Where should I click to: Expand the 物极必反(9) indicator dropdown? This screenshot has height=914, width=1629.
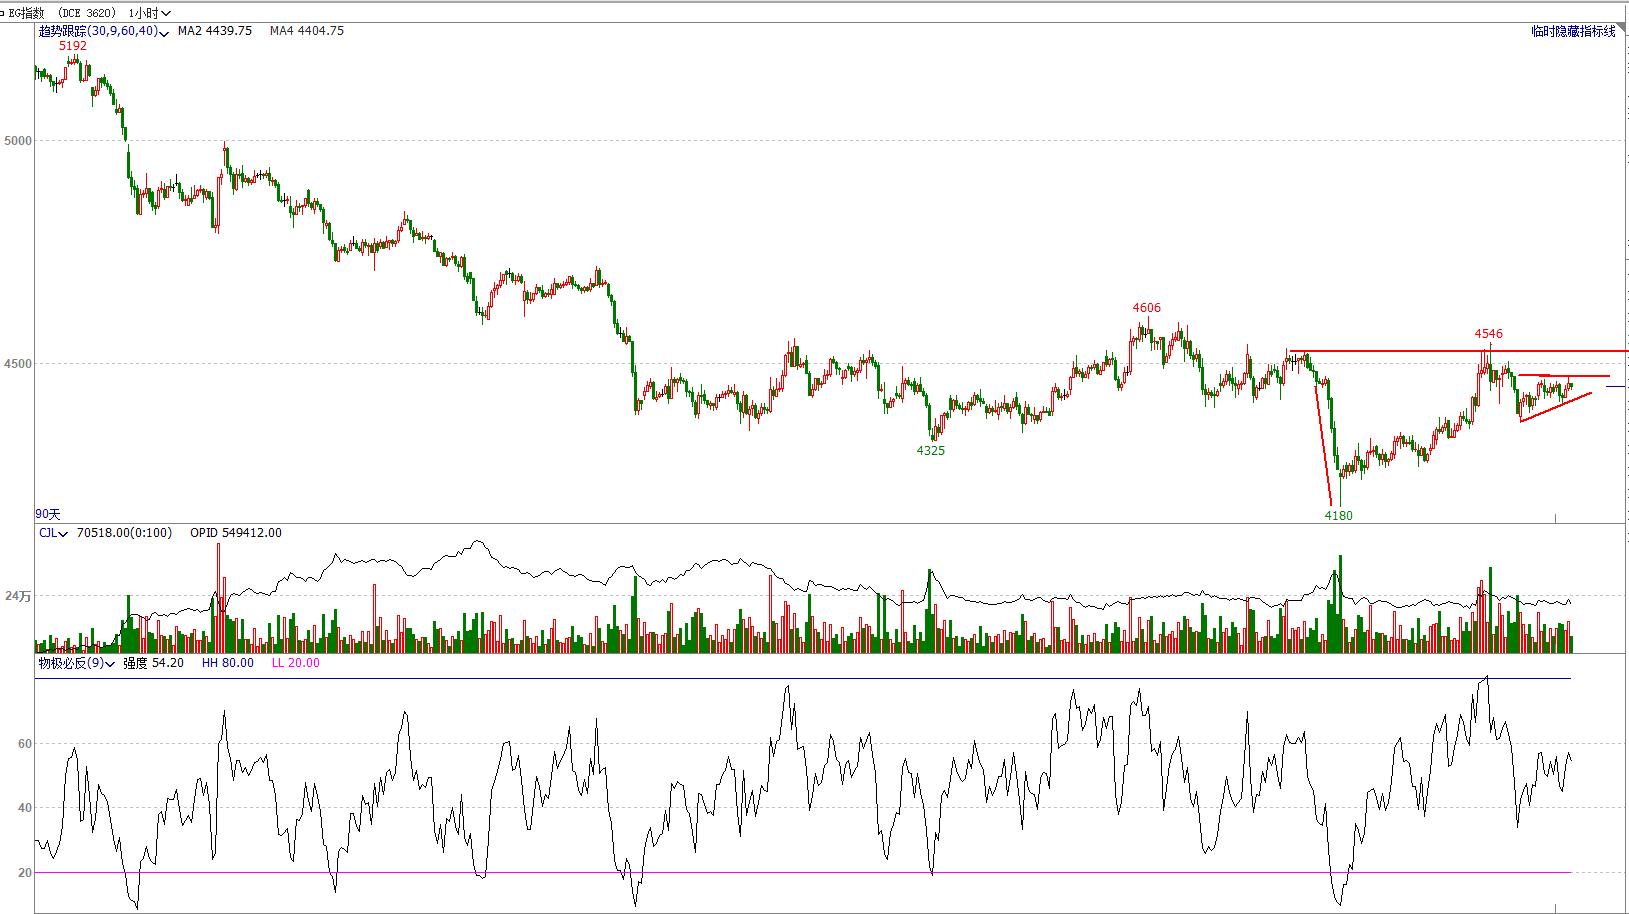pos(76,663)
